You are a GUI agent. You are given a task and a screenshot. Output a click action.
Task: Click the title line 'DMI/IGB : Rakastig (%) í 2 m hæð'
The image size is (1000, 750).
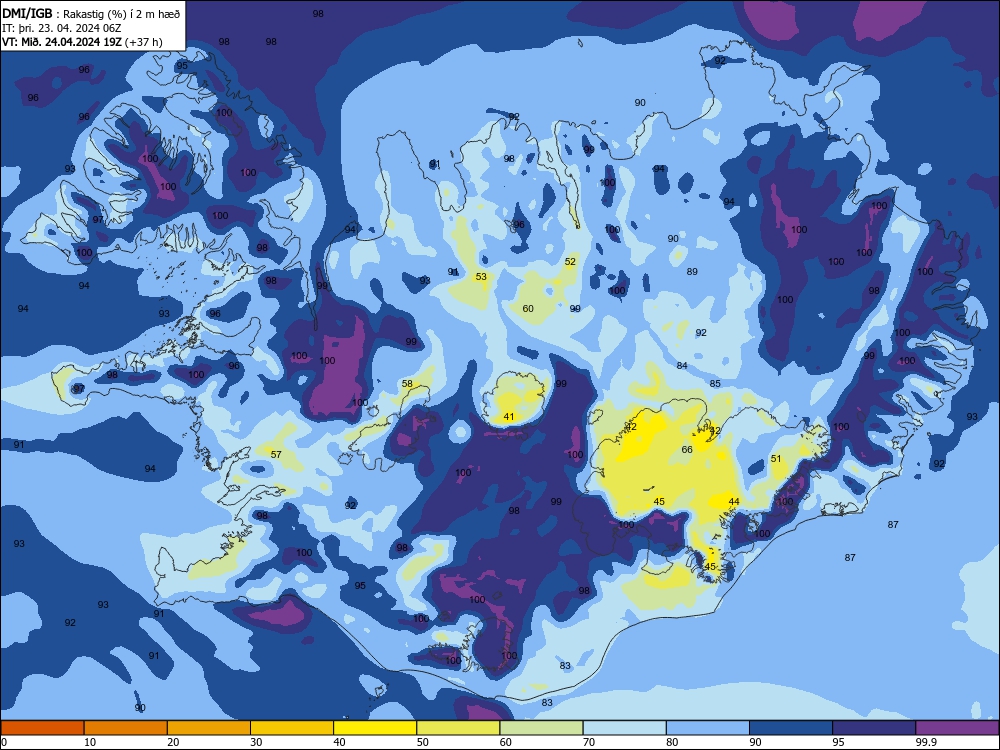tap(91, 13)
